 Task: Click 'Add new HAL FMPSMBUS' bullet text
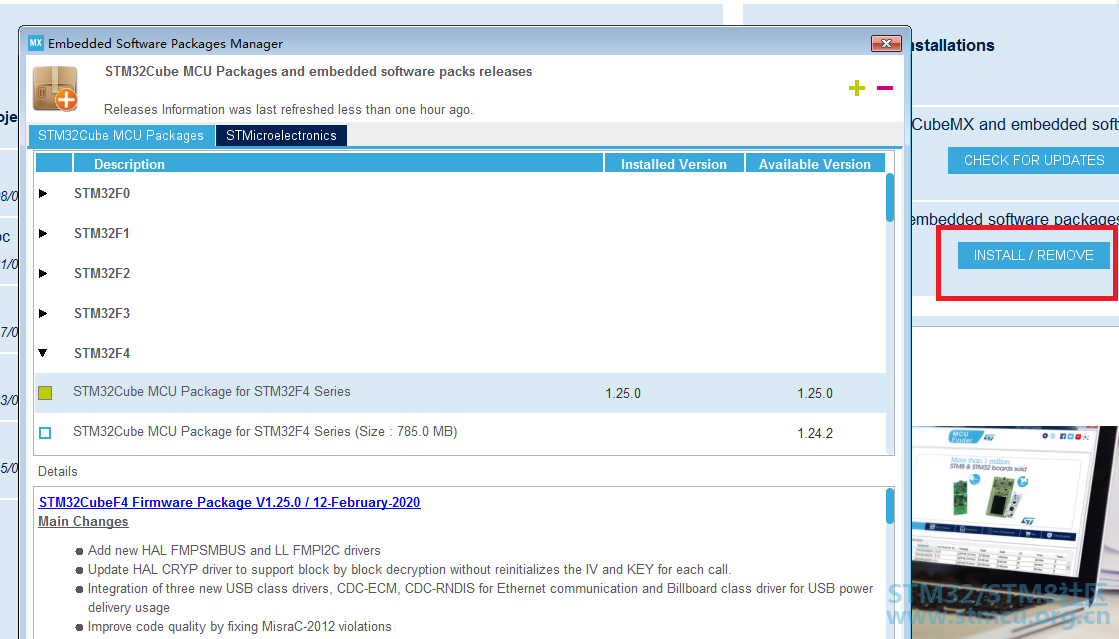click(x=234, y=550)
